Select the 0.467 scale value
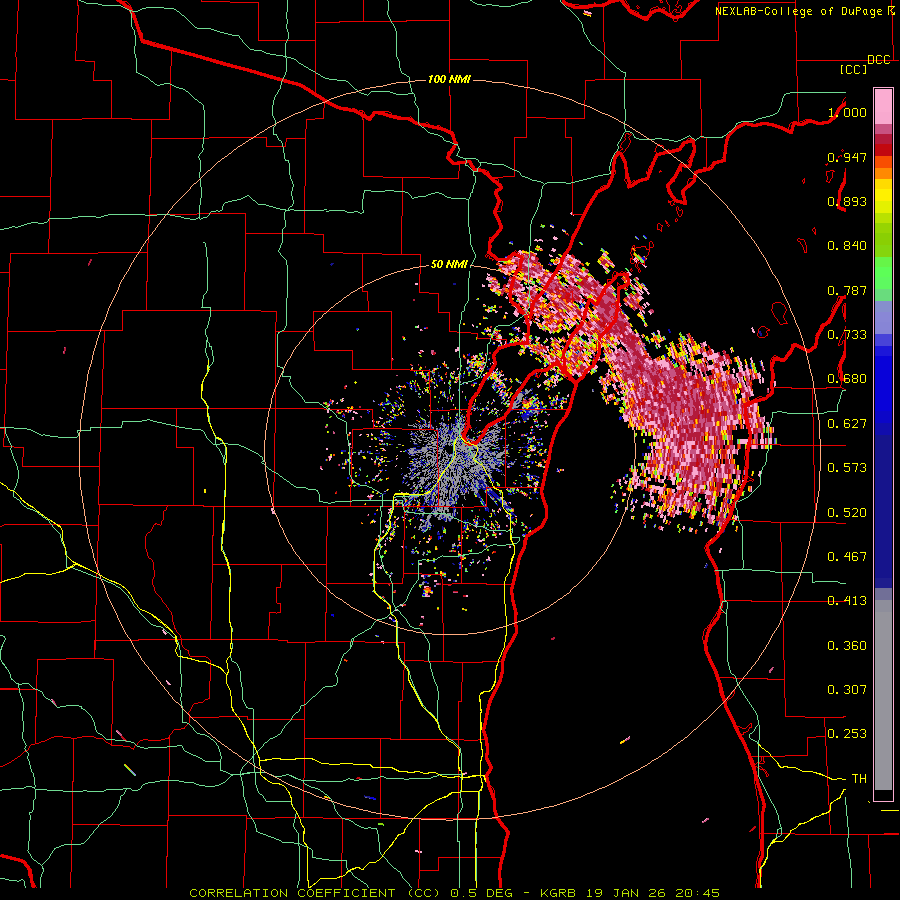900x900 pixels. pos(847,557)
